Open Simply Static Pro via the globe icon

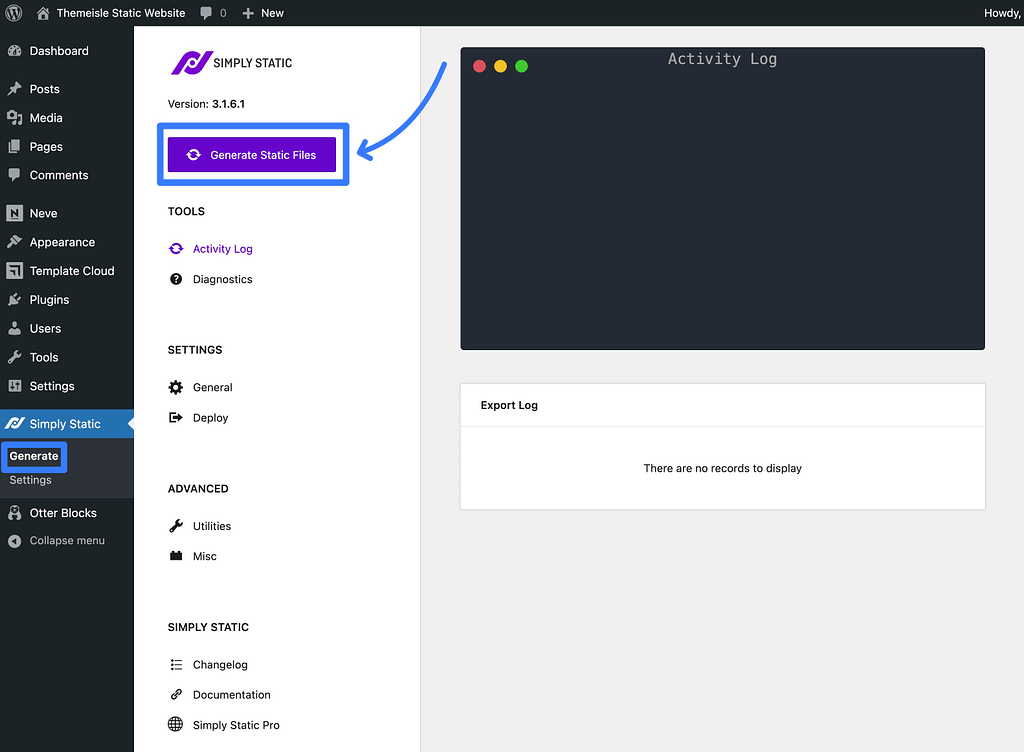coord(175,725)
